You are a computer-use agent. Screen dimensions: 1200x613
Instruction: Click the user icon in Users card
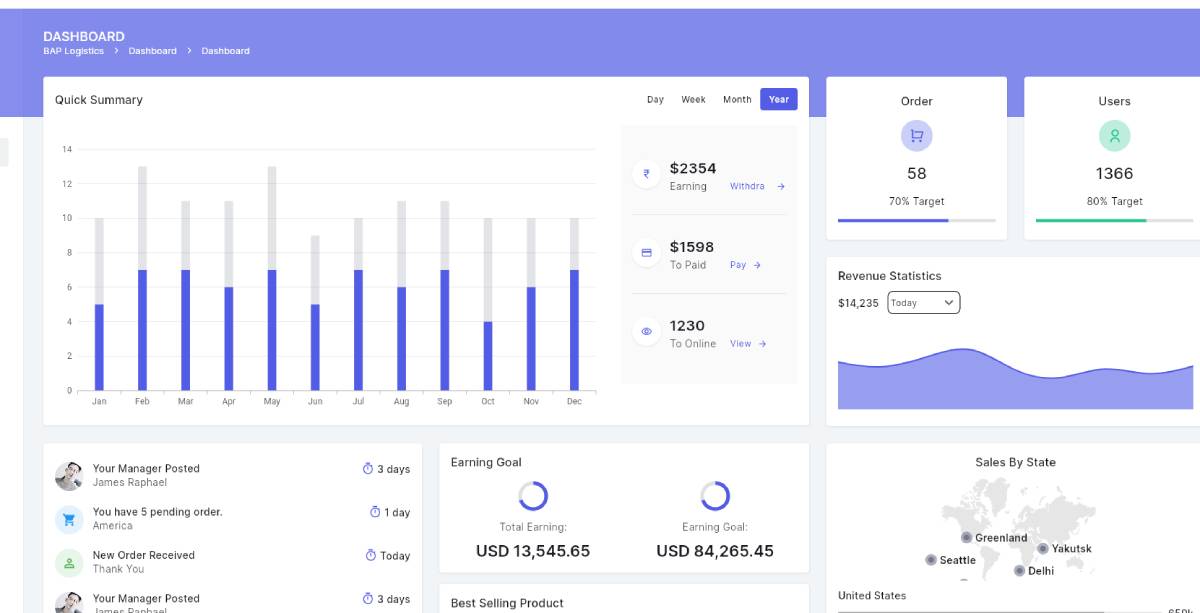tap(1114, 135)
